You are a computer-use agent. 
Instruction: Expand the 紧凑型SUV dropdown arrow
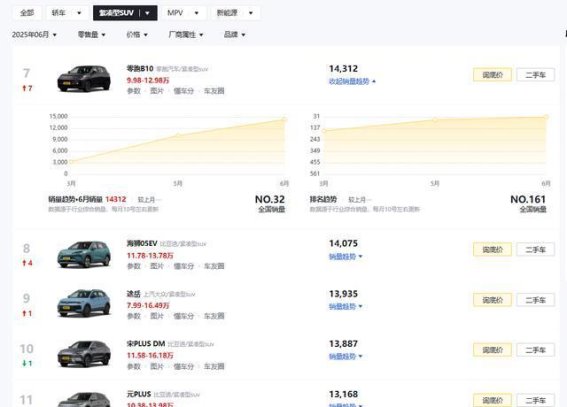pyautogui.click(x=148, y=13)
